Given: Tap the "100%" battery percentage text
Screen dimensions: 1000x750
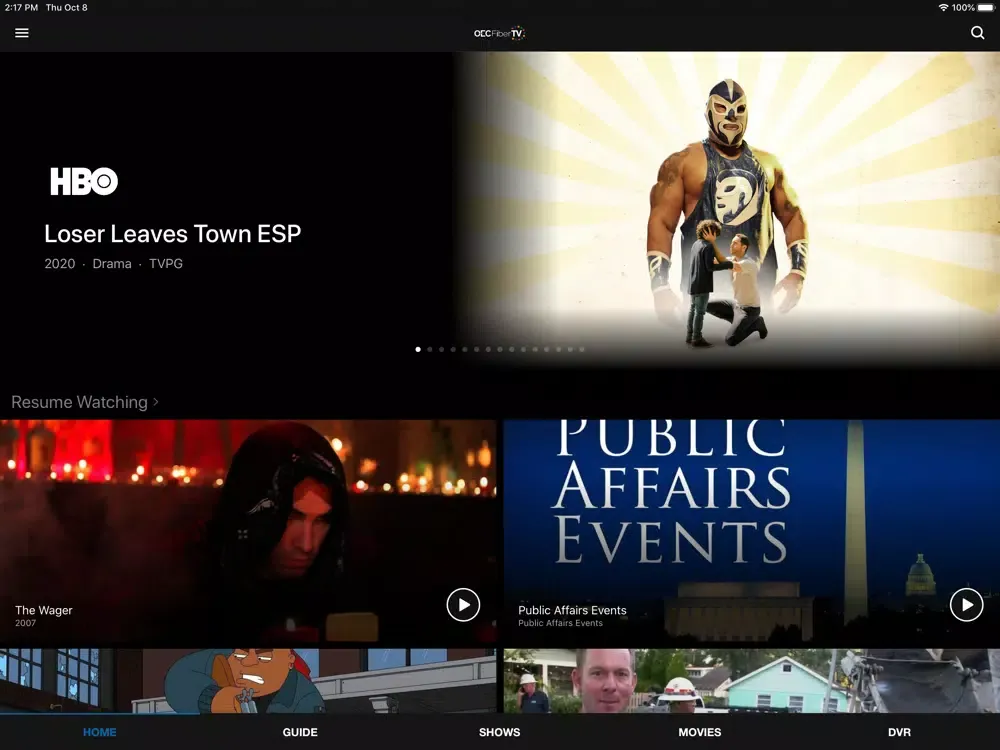Looking at the screenshot, I should [x=963, y=8].
